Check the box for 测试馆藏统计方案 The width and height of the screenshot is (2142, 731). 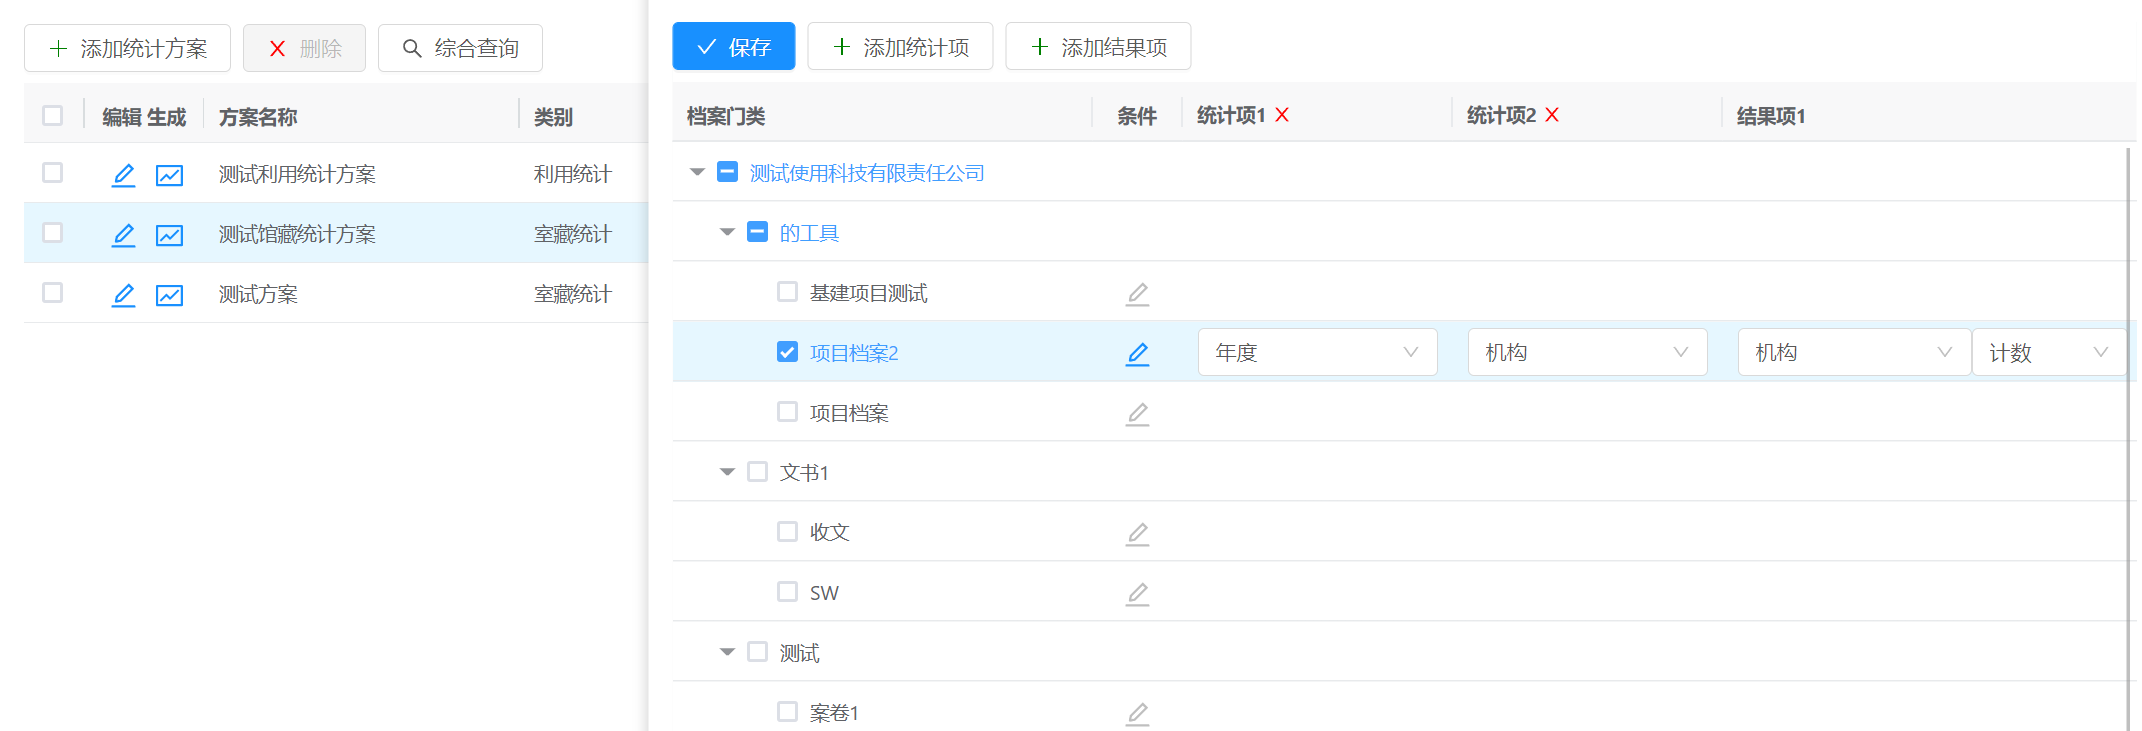[53, 232]
